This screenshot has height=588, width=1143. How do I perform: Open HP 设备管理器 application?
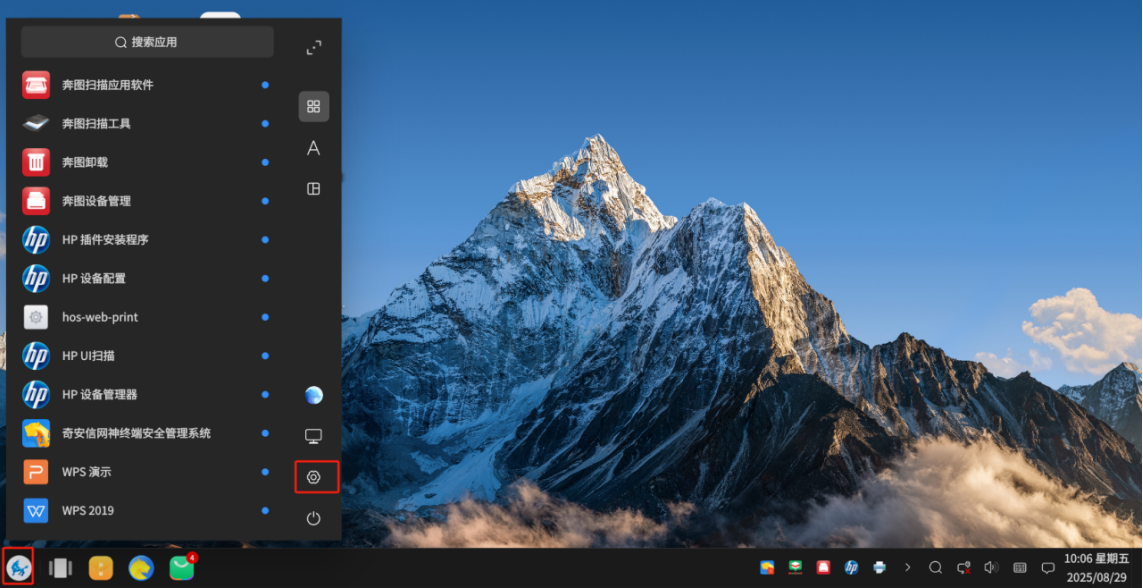tap(99, 394)
